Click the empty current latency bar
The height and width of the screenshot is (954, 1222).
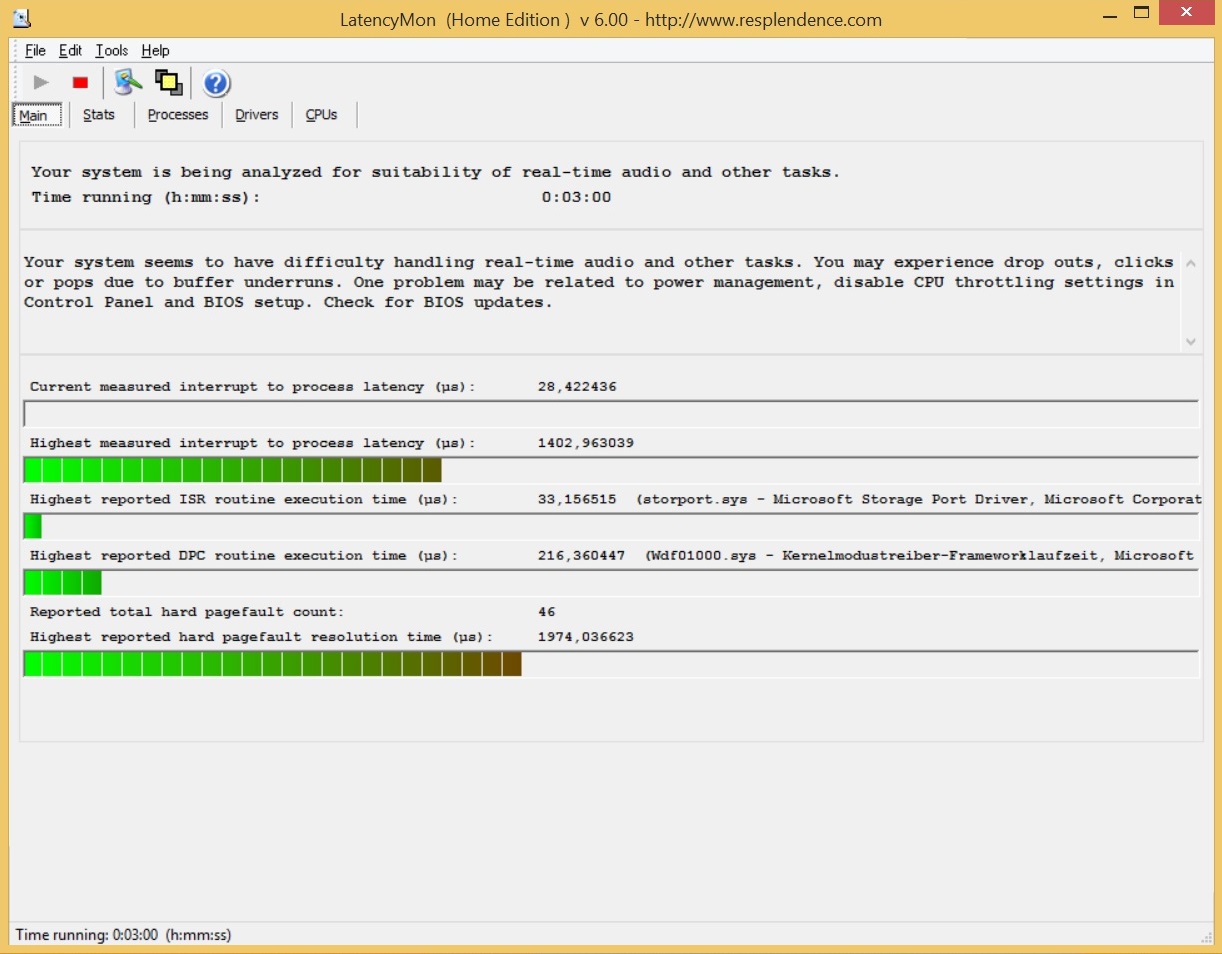pyautogui.click(x=611, y=414)
